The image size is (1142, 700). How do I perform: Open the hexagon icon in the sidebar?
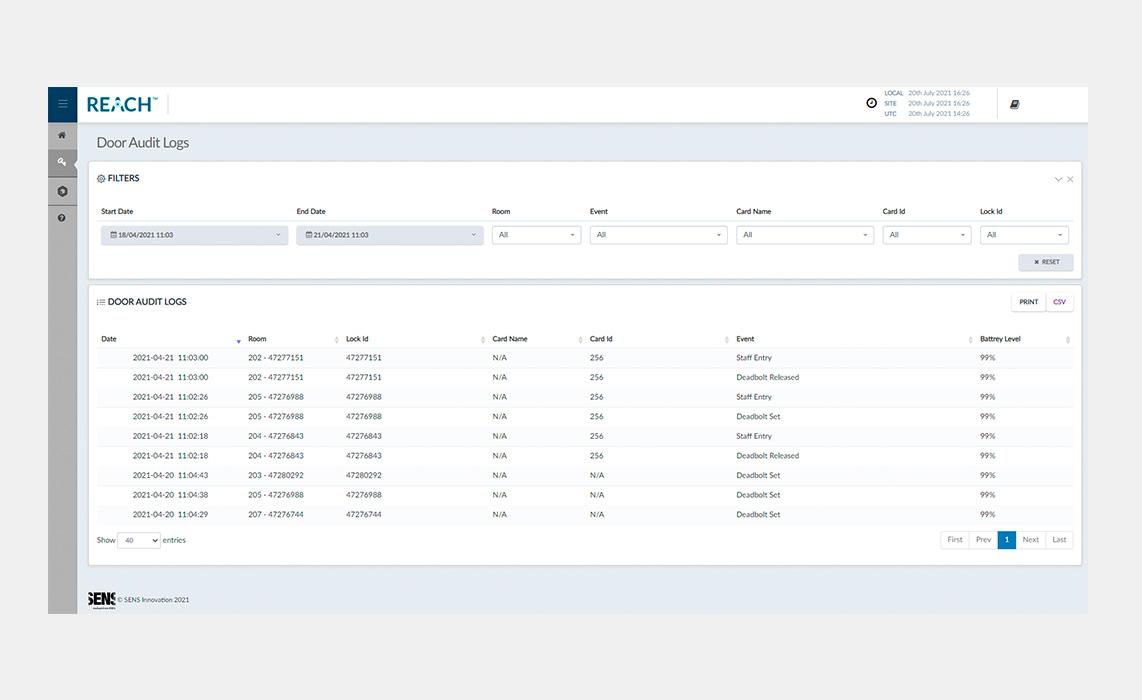(x=62, y=192)
